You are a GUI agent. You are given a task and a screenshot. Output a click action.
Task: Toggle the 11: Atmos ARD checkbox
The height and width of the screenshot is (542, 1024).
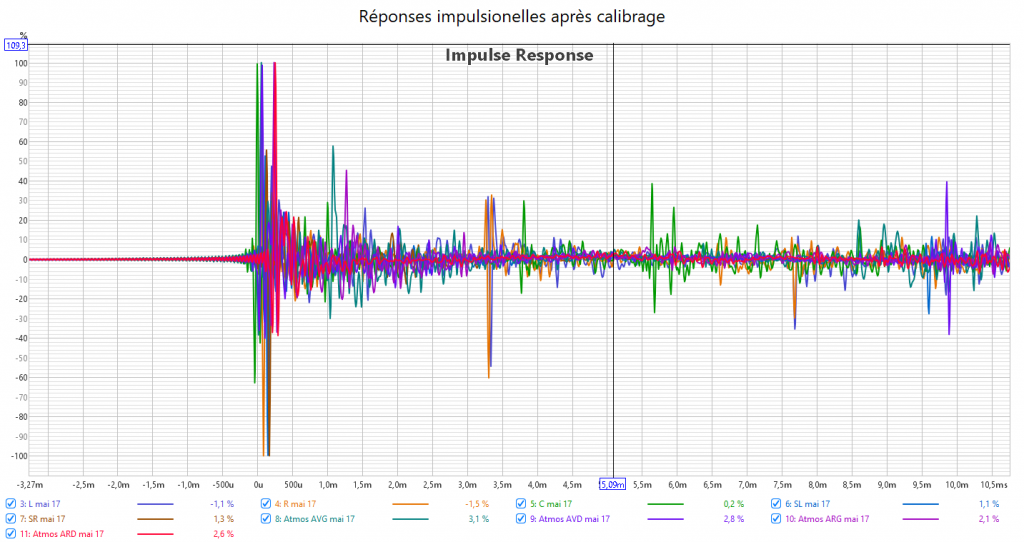coord(11,534)
